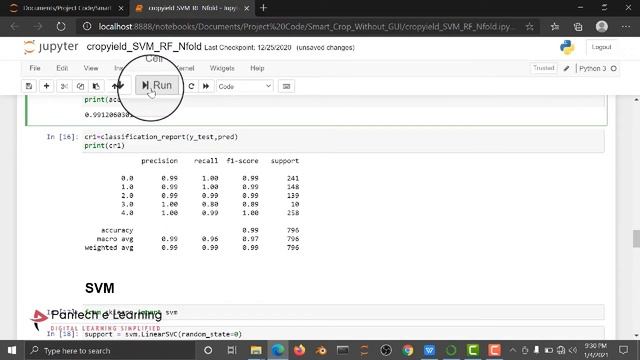Screen dimensions: 640x360
Task: Click the SVM markdown heading
Action: pyautogui.click(x=100, y=288)
